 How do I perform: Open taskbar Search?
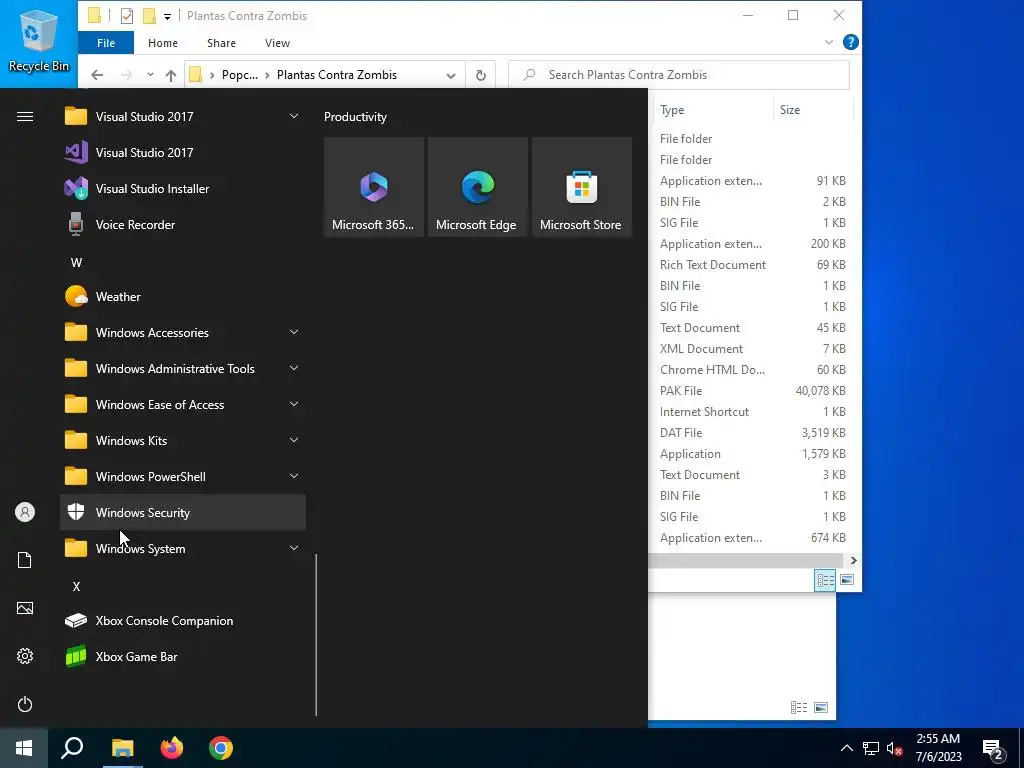click(72, 748)
